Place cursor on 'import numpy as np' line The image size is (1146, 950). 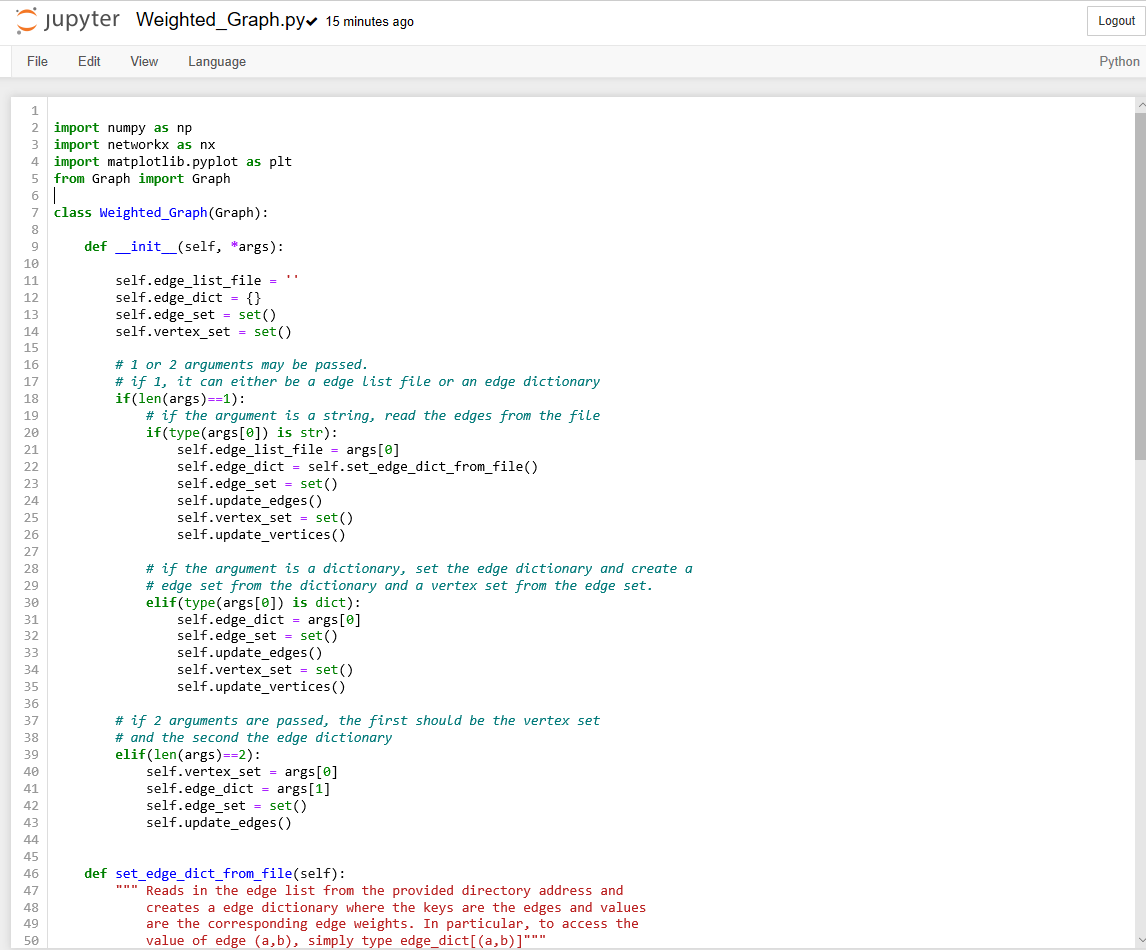[123, 128]
